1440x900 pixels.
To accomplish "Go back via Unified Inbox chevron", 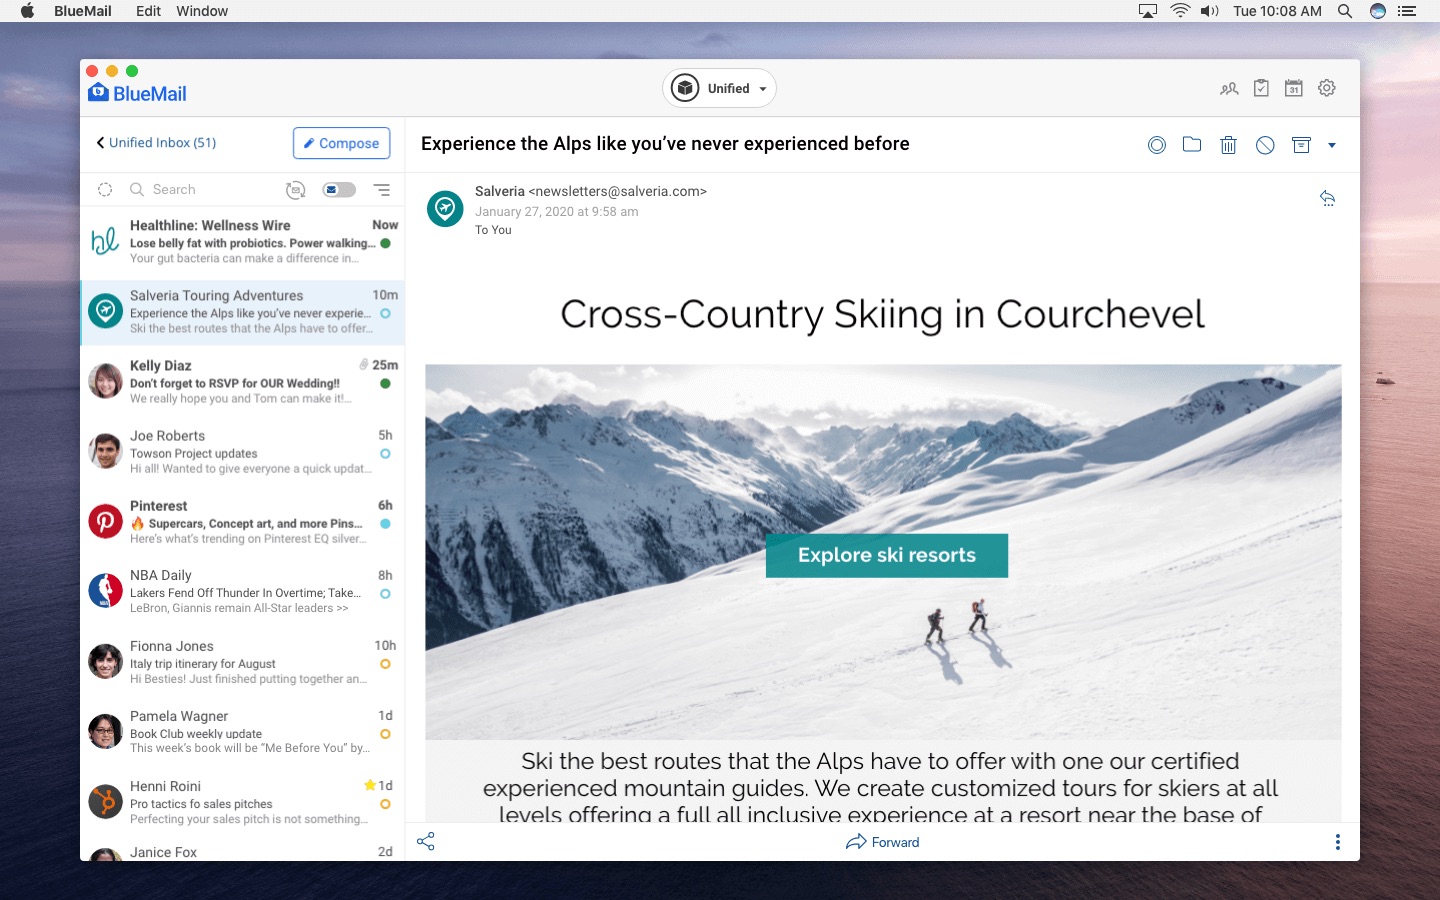I will click(x=100, y=143).
